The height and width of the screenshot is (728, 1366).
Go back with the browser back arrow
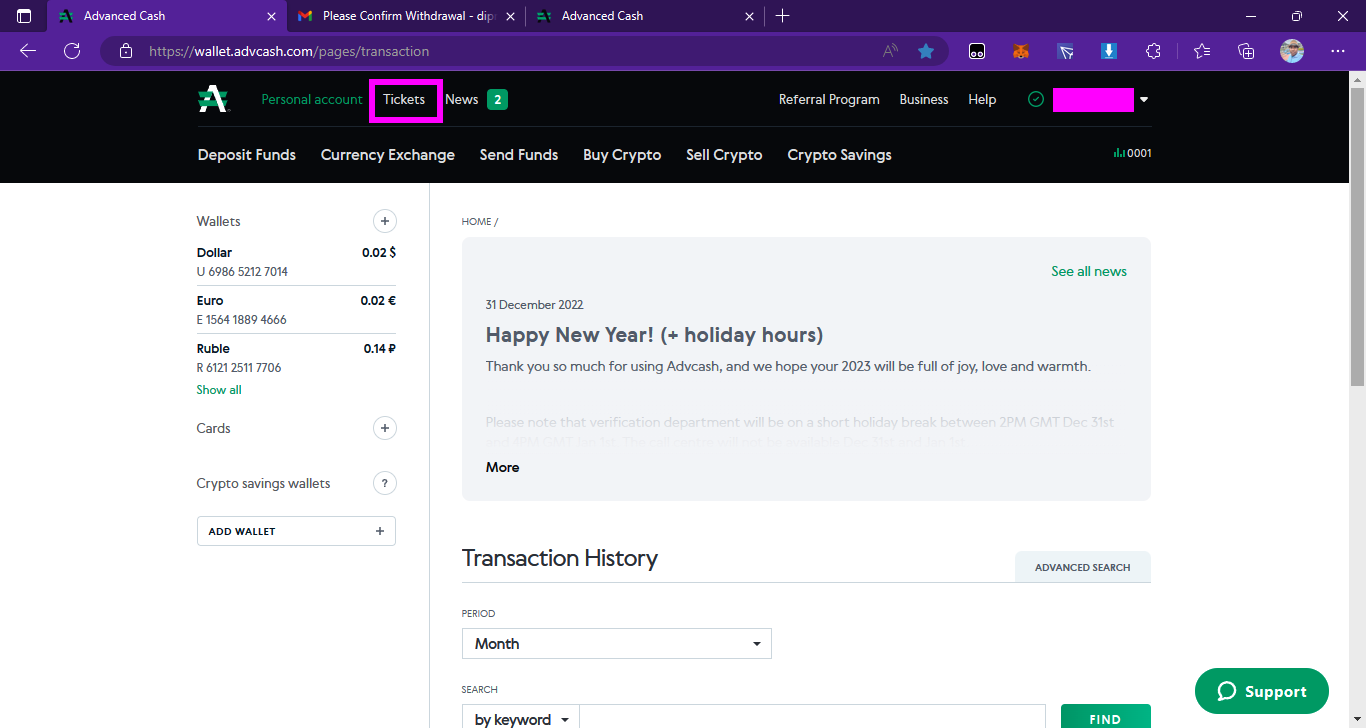tap(28, 51)
